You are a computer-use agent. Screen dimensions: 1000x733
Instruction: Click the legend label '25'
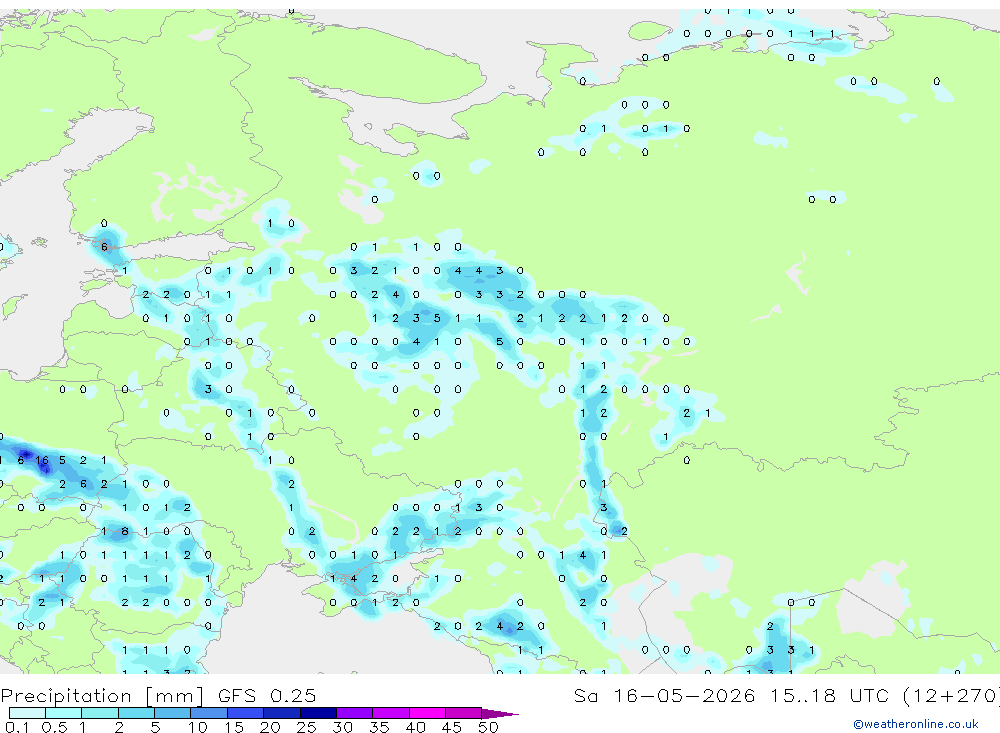coord(307,727)
